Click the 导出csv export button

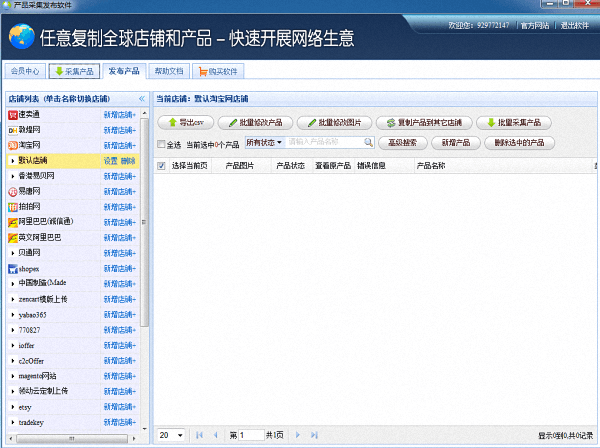[x=186, y=122]
